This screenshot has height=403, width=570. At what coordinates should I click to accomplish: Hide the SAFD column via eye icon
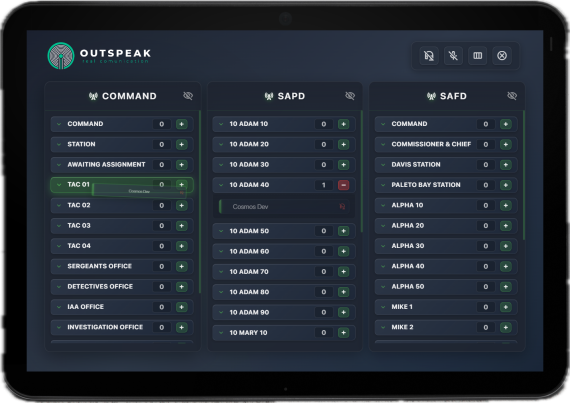512,96
